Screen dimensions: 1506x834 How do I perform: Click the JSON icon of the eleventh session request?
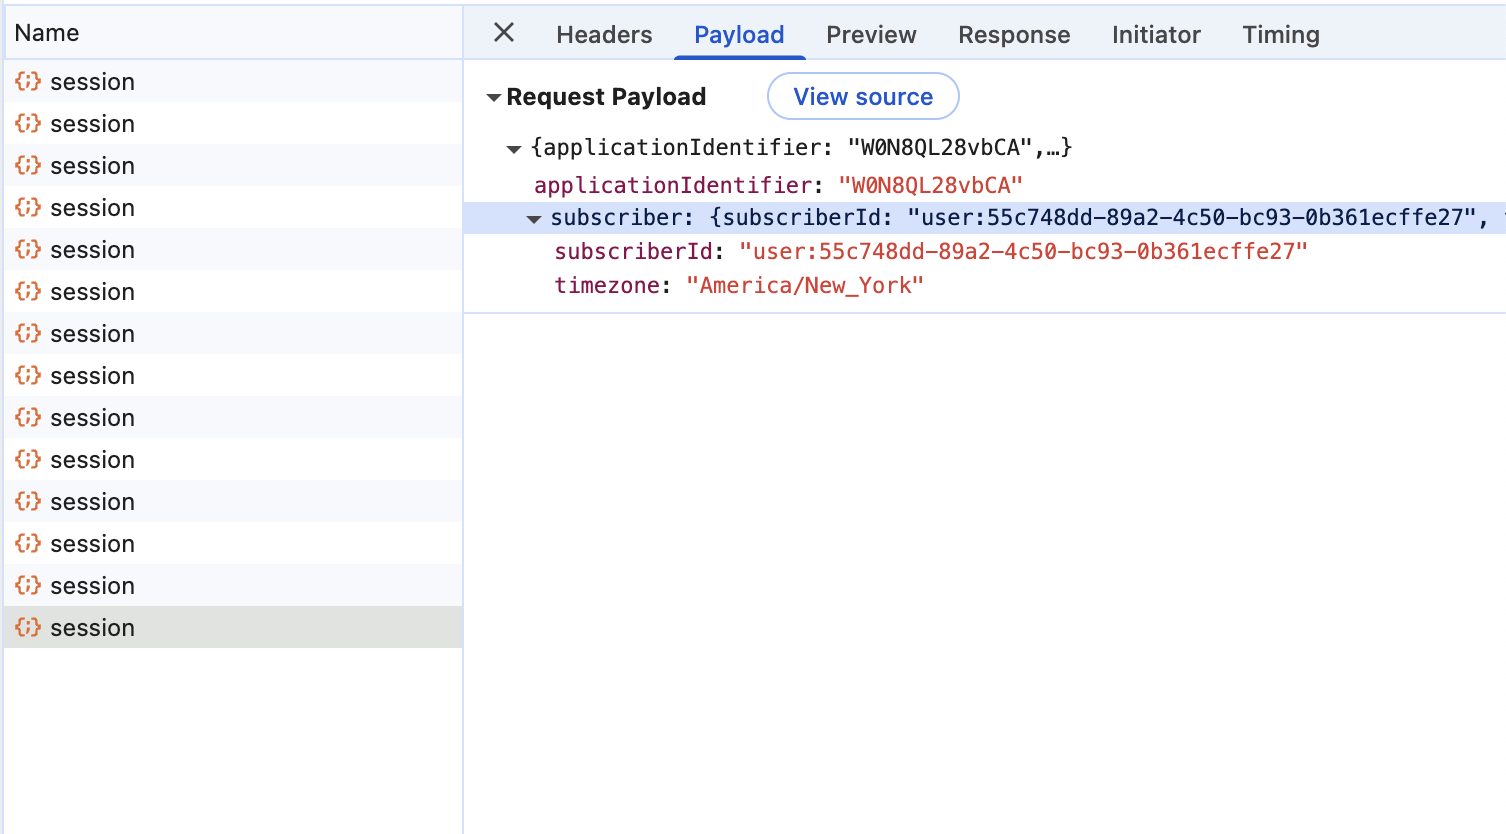coord(28,501)
